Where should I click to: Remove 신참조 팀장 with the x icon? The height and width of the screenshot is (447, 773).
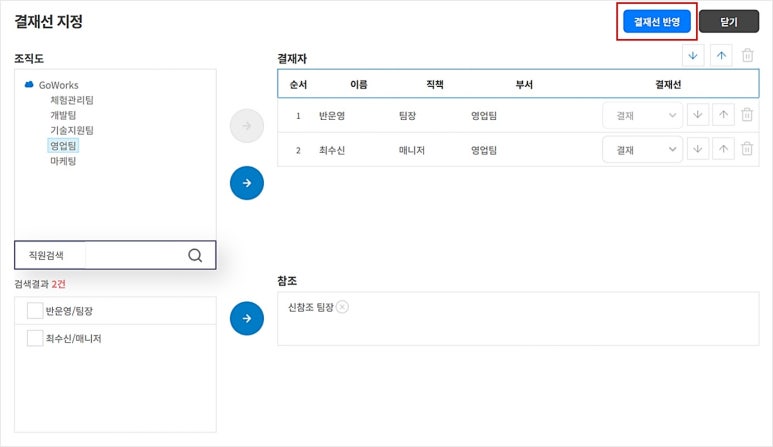click(x=343, y=307)
